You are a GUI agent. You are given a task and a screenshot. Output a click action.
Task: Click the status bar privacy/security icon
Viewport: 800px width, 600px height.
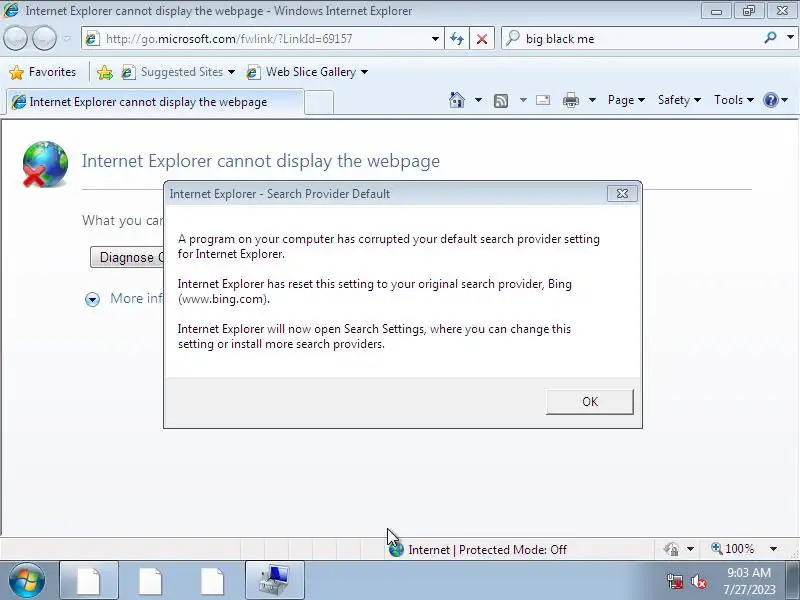pos(671,549)
